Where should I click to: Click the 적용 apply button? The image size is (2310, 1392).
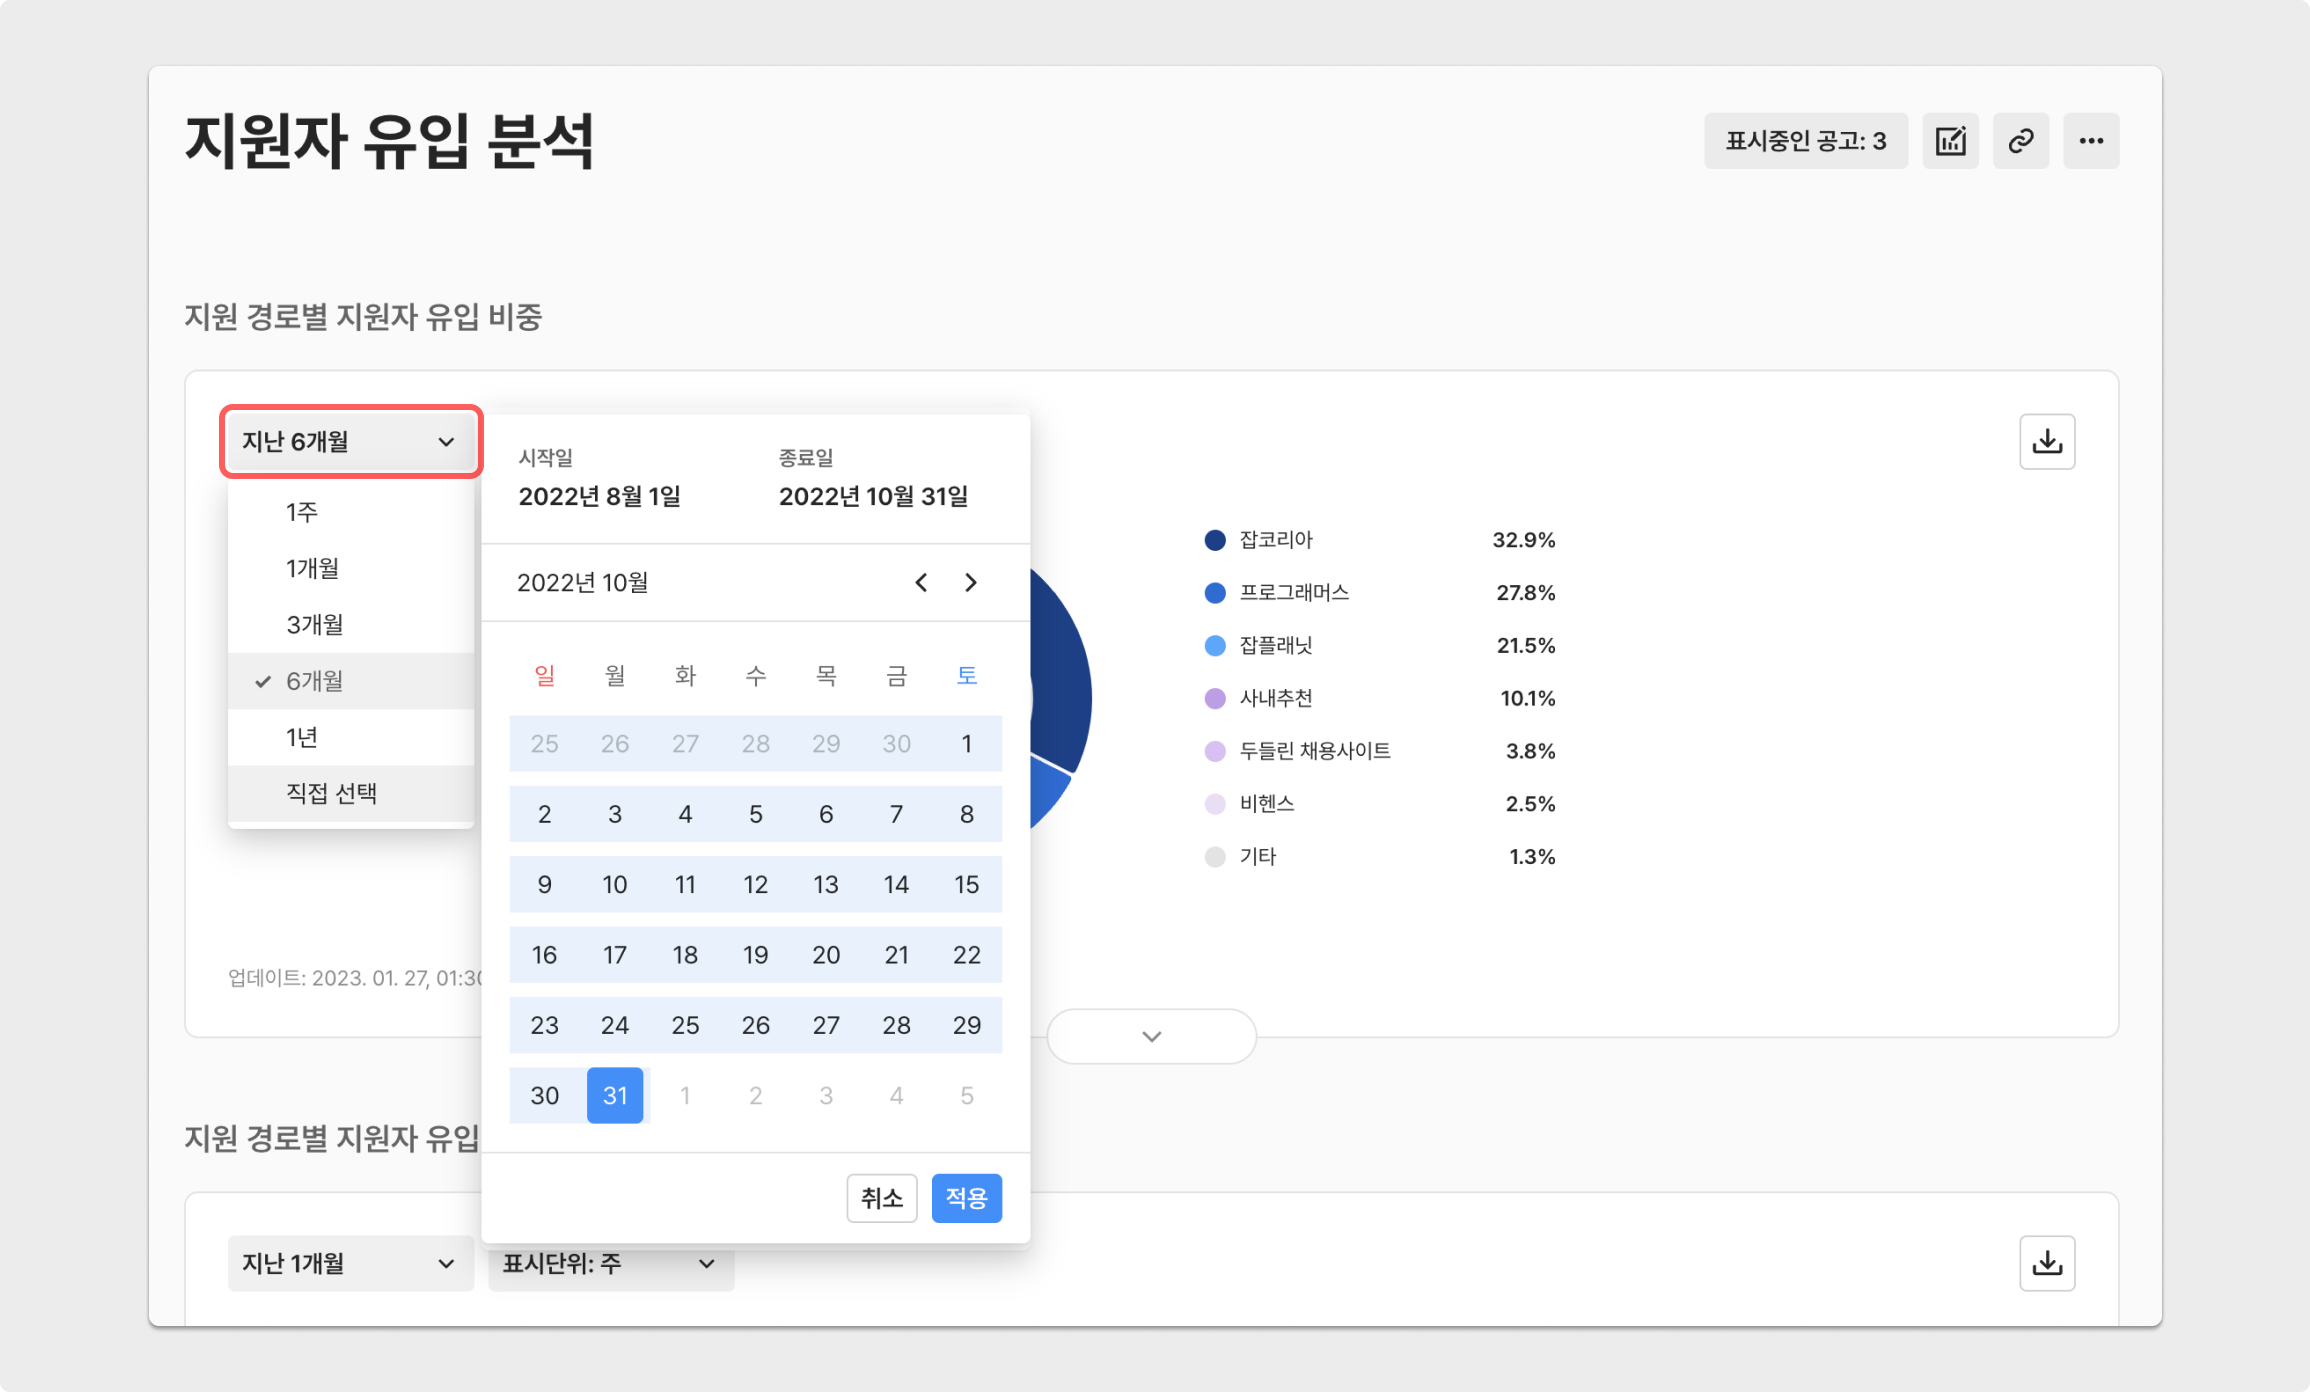[966, 1198]
